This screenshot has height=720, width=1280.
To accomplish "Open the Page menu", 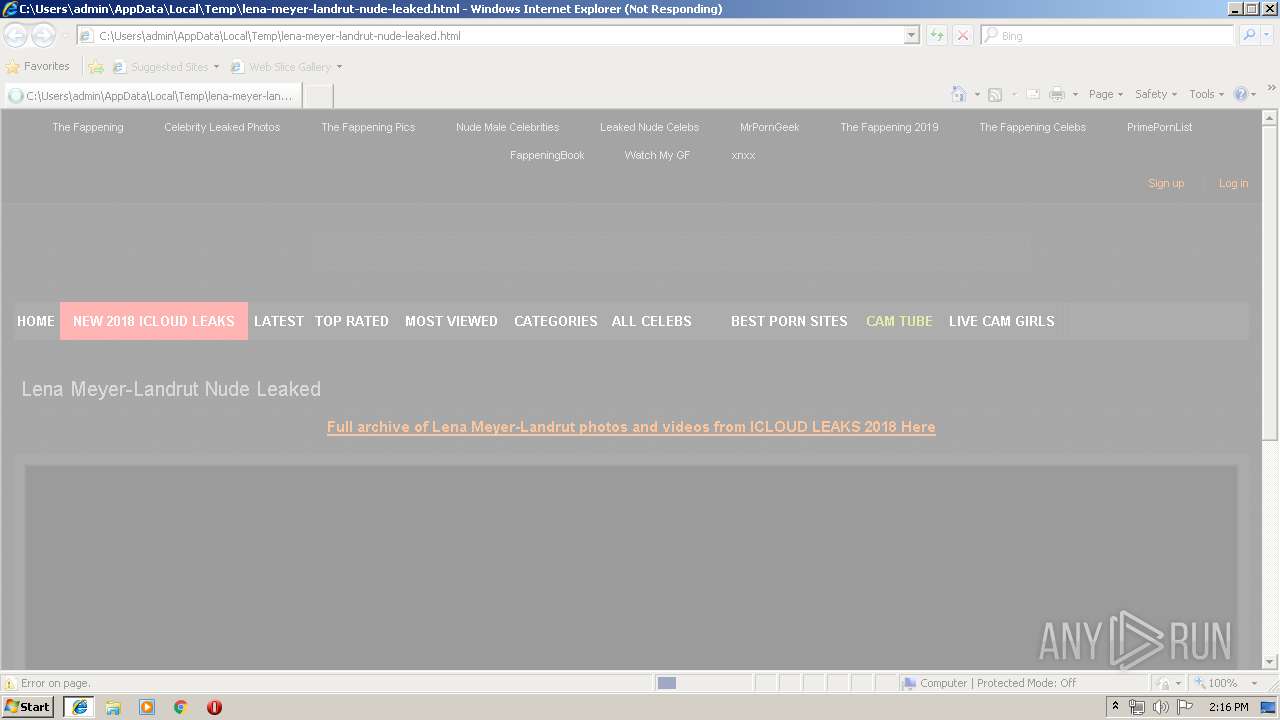I will pyautogui.click(x=1106, y=94).
